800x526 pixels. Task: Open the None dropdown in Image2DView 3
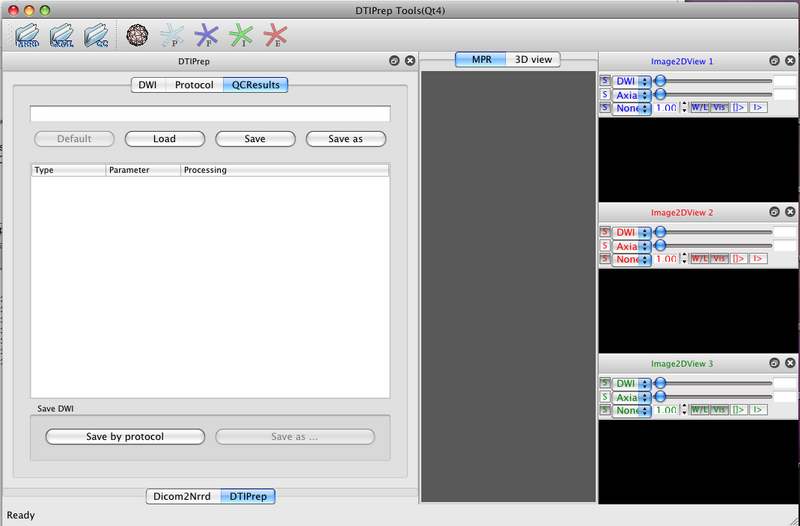pyautogui.click(x=631, y=410)
